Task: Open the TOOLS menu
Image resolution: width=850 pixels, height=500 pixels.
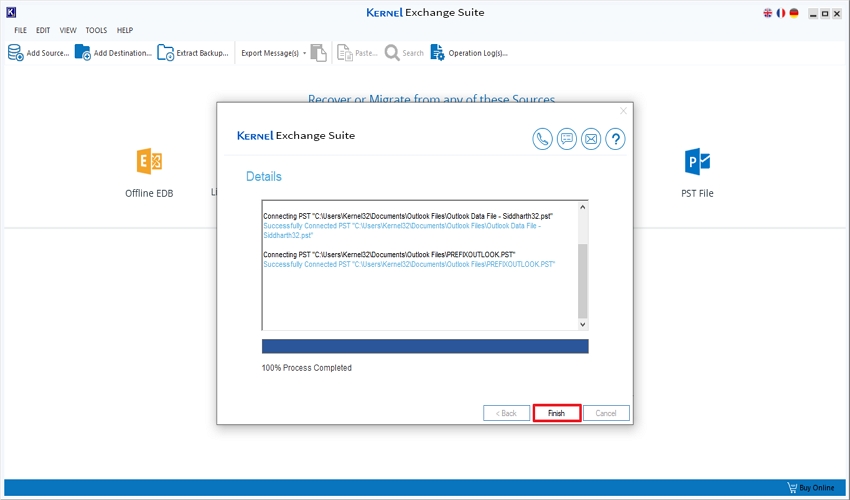Action: click(x=96, y=30)
